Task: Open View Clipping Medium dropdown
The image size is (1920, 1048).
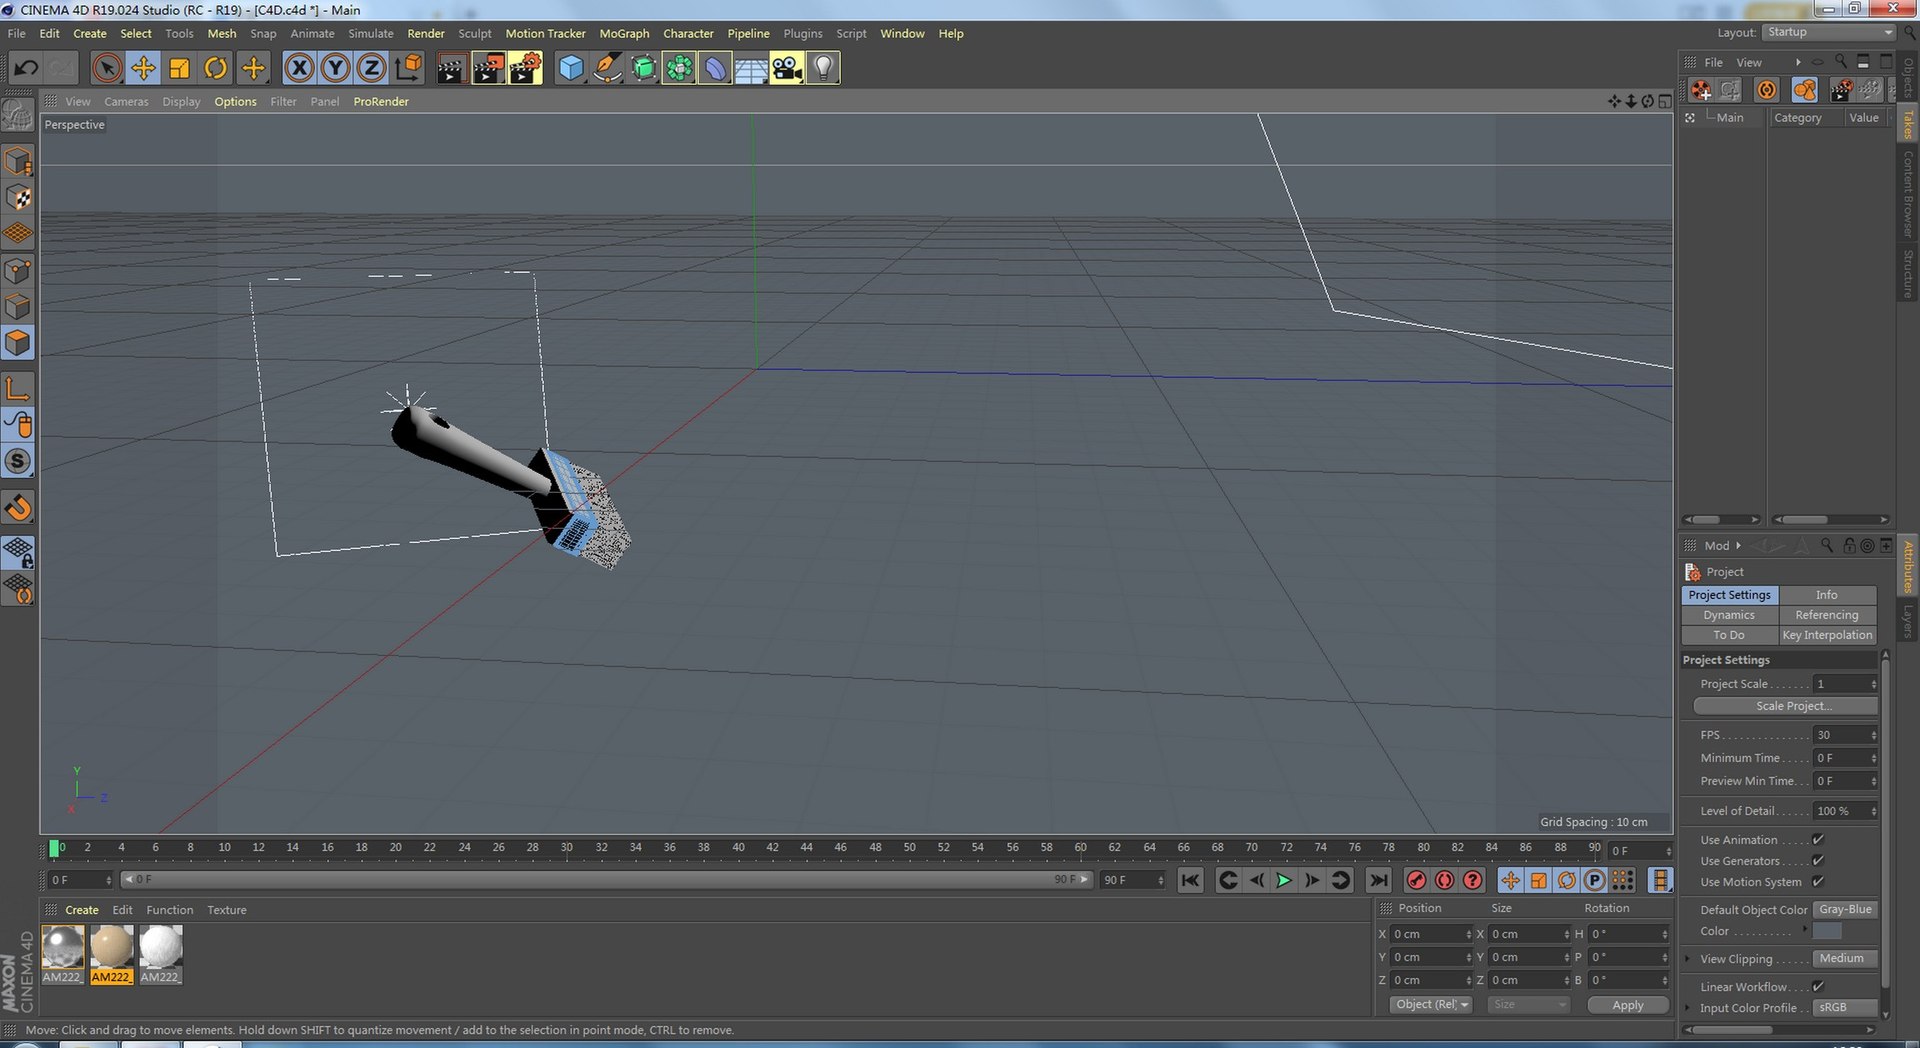Action: [1846, 958]
